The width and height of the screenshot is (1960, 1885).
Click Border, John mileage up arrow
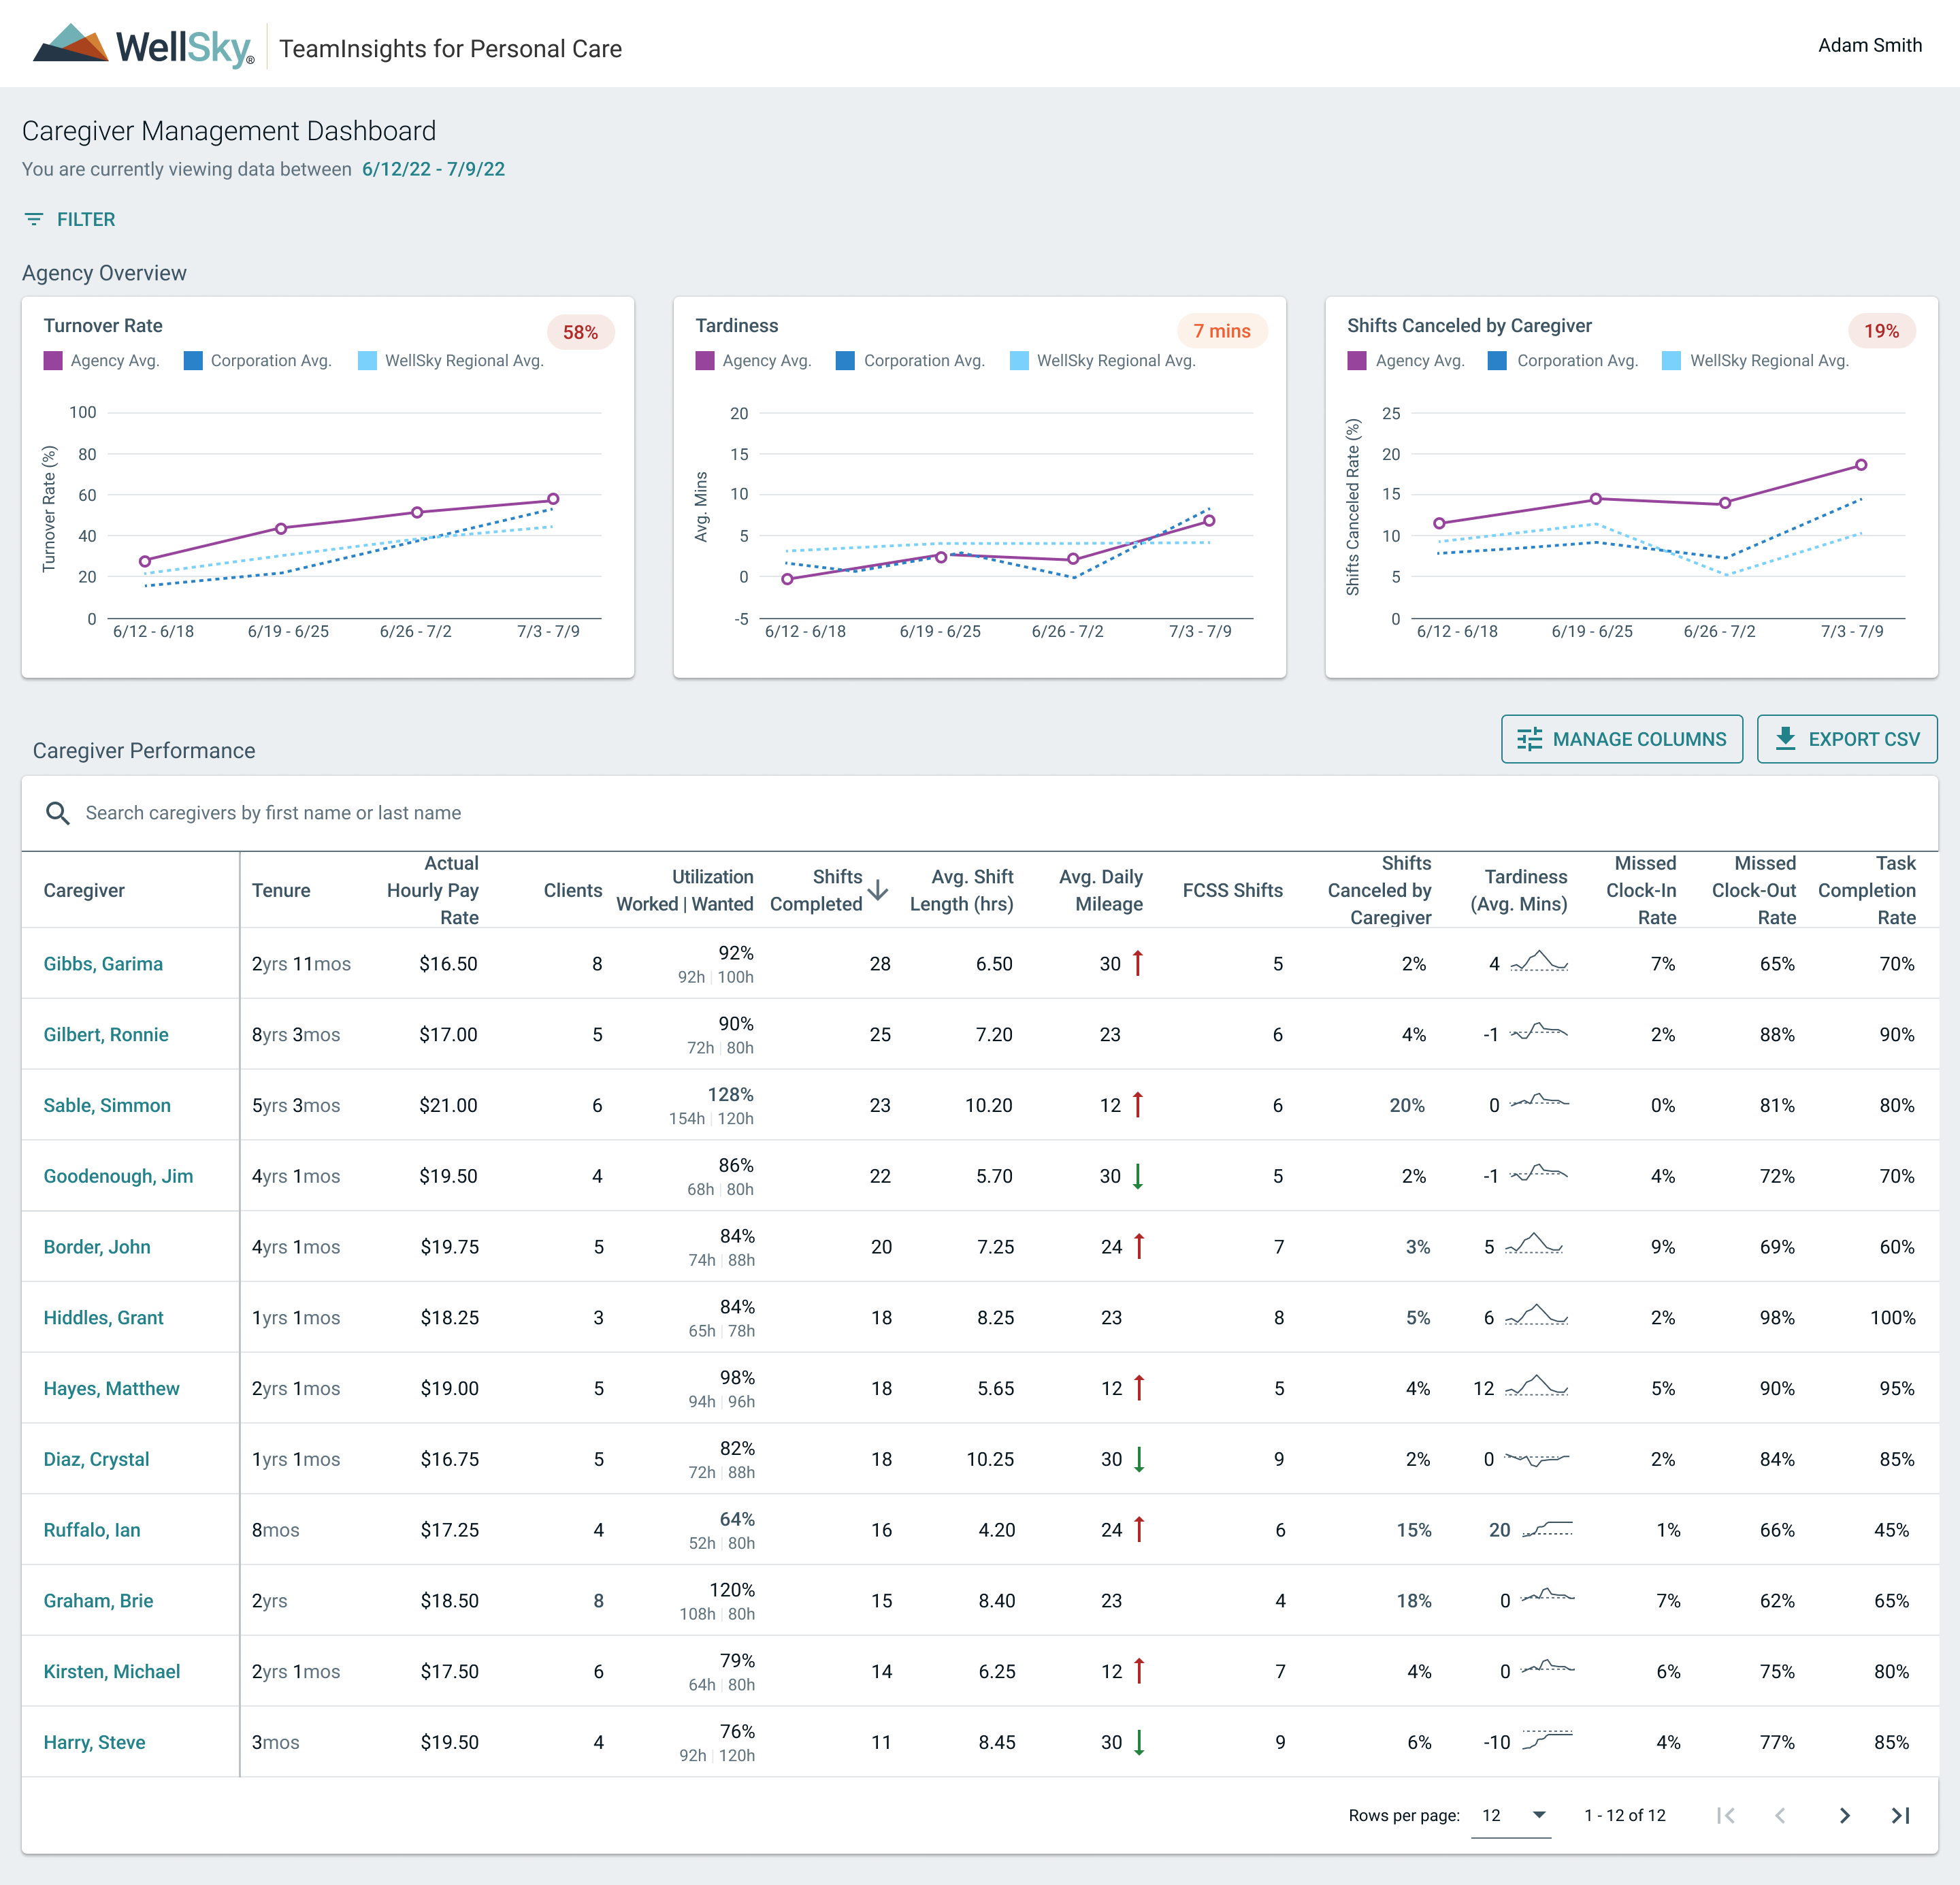pyautogui.click(x=1139, y=1247)
